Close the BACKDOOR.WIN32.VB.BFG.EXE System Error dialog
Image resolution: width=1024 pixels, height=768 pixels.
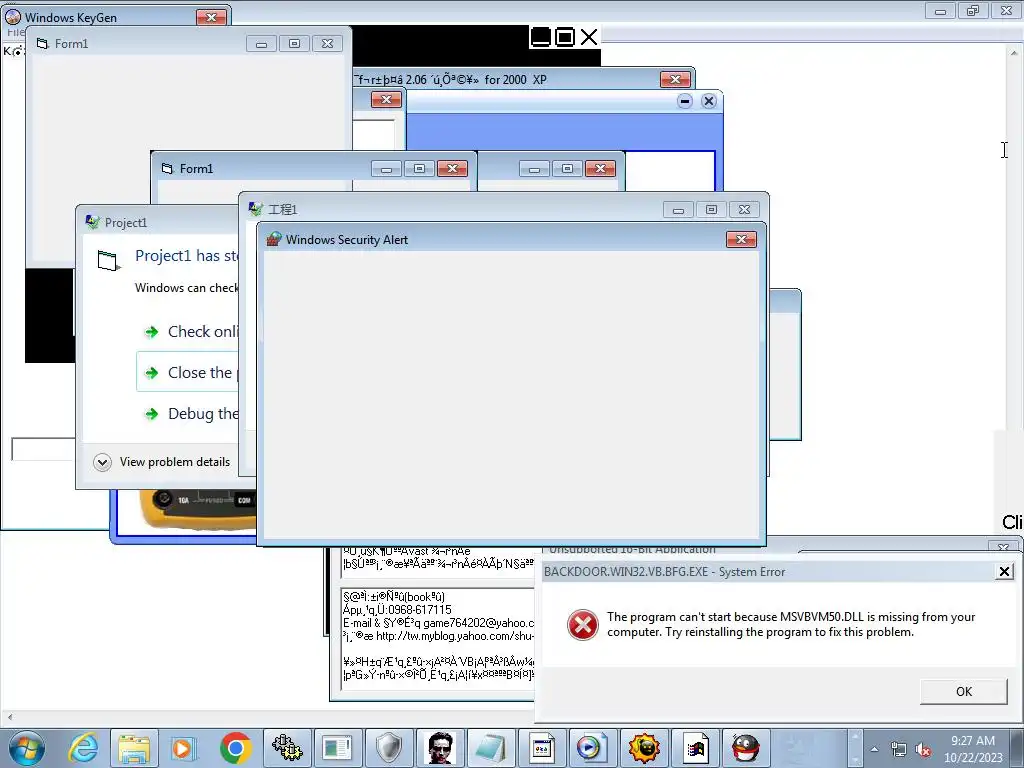tap(1004, 572)
